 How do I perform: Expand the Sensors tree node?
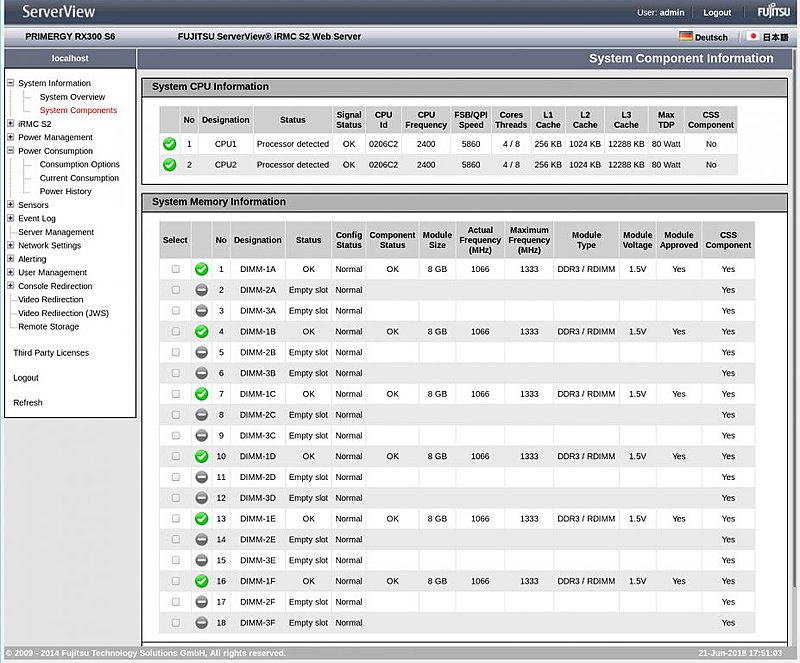click(x=10, y=205)
